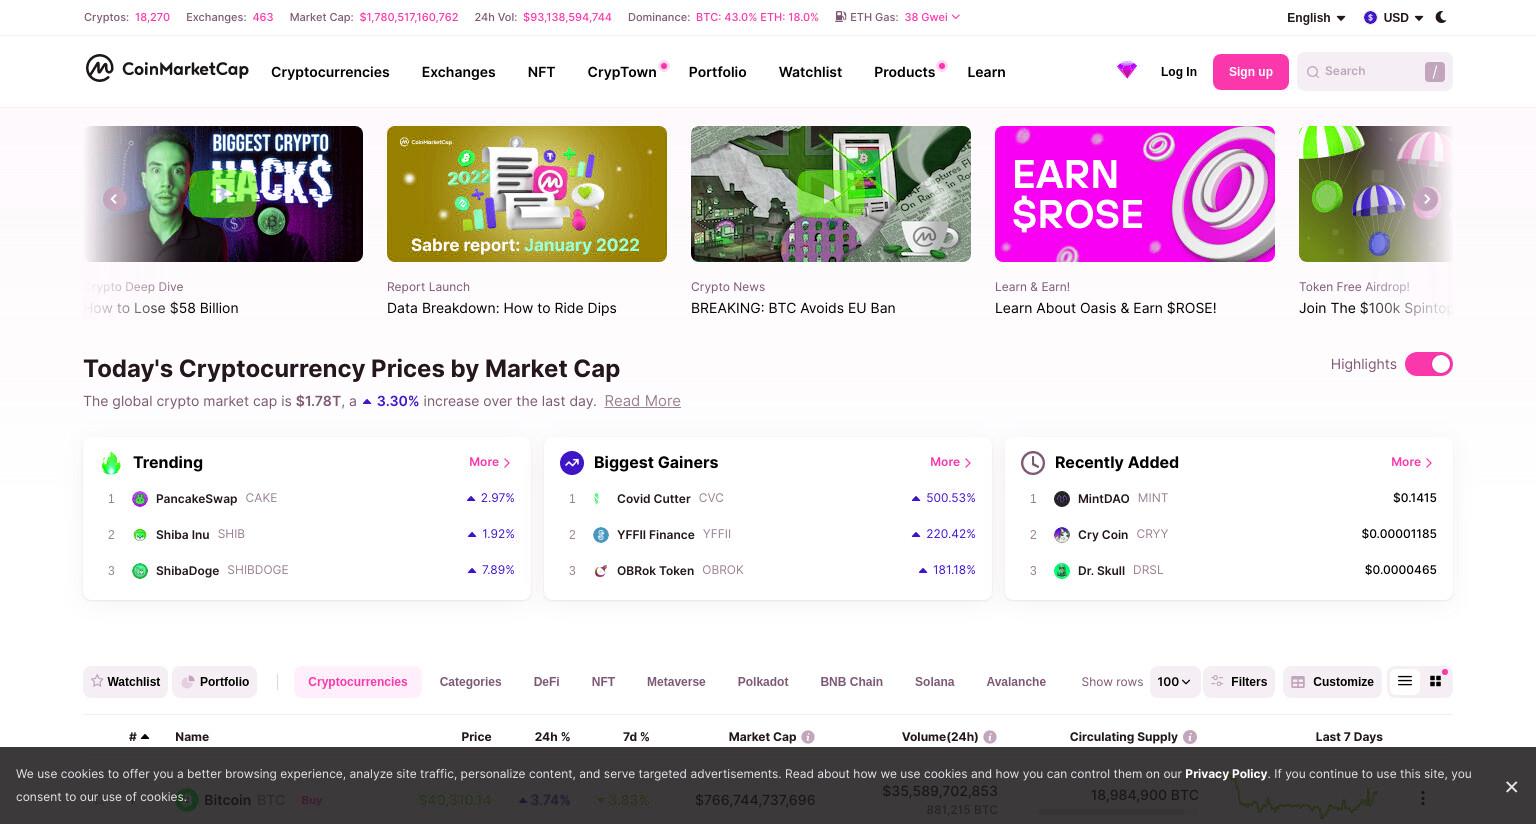Click carousel previous arrow
This screenshot has width=1536, height=824.
point(114,199)
